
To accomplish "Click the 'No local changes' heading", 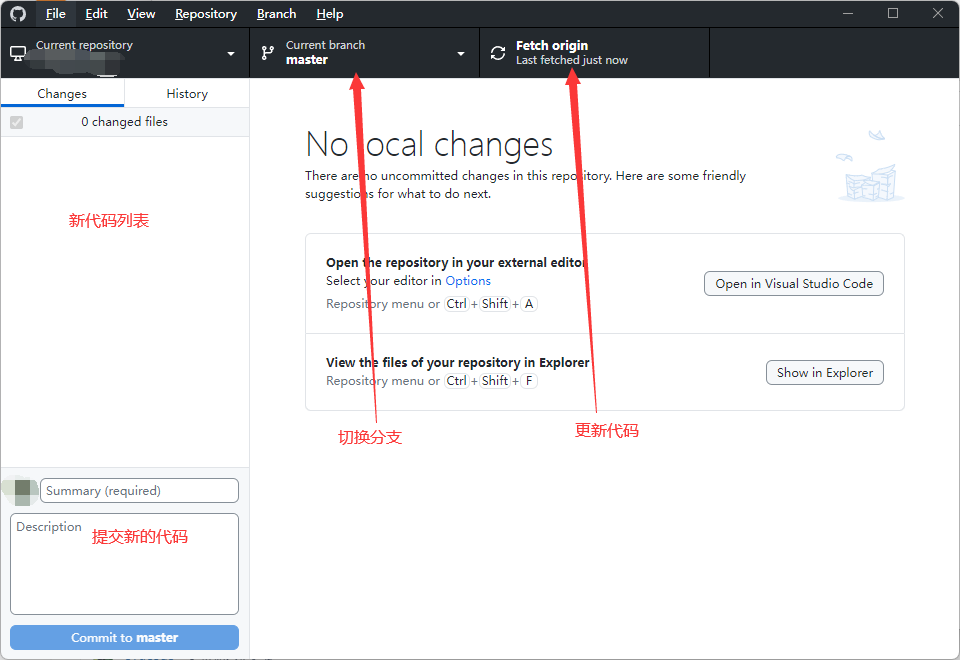I will pos(429,145).
